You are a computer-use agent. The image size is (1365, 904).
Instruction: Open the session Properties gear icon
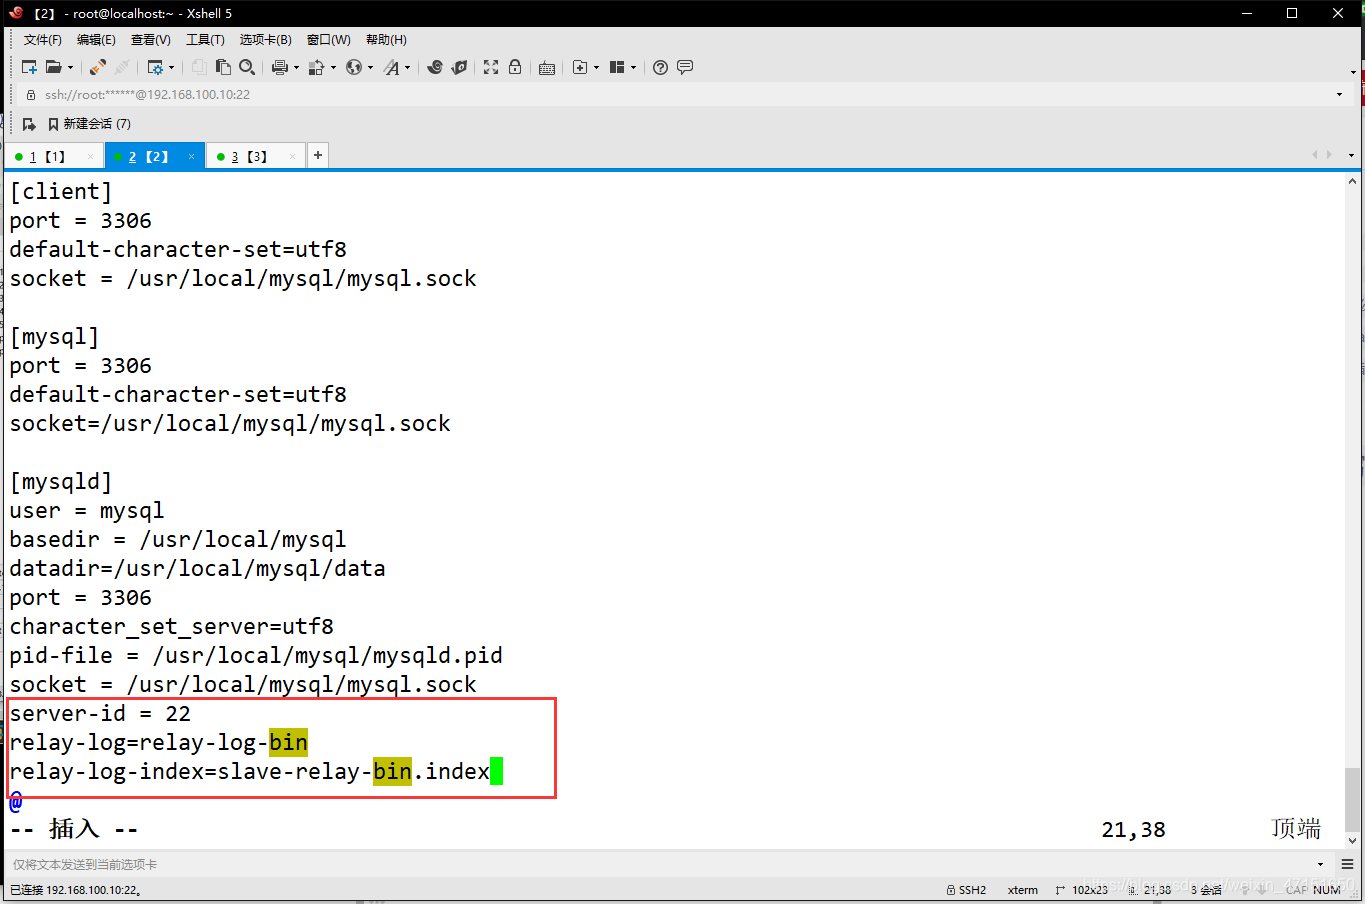point(155,67)
